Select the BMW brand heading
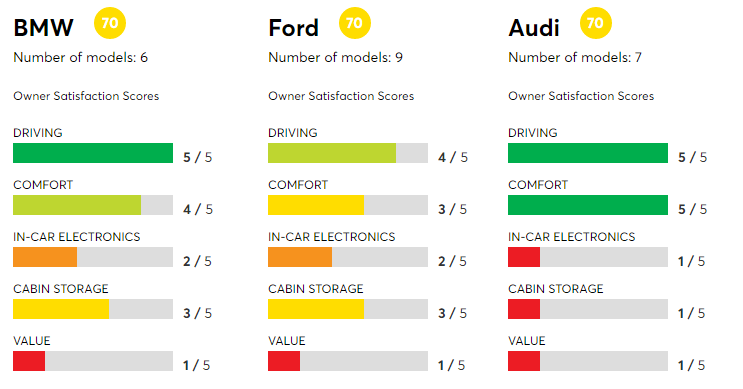The width and height of the screenshot is (743, 389). pos(44,27)
